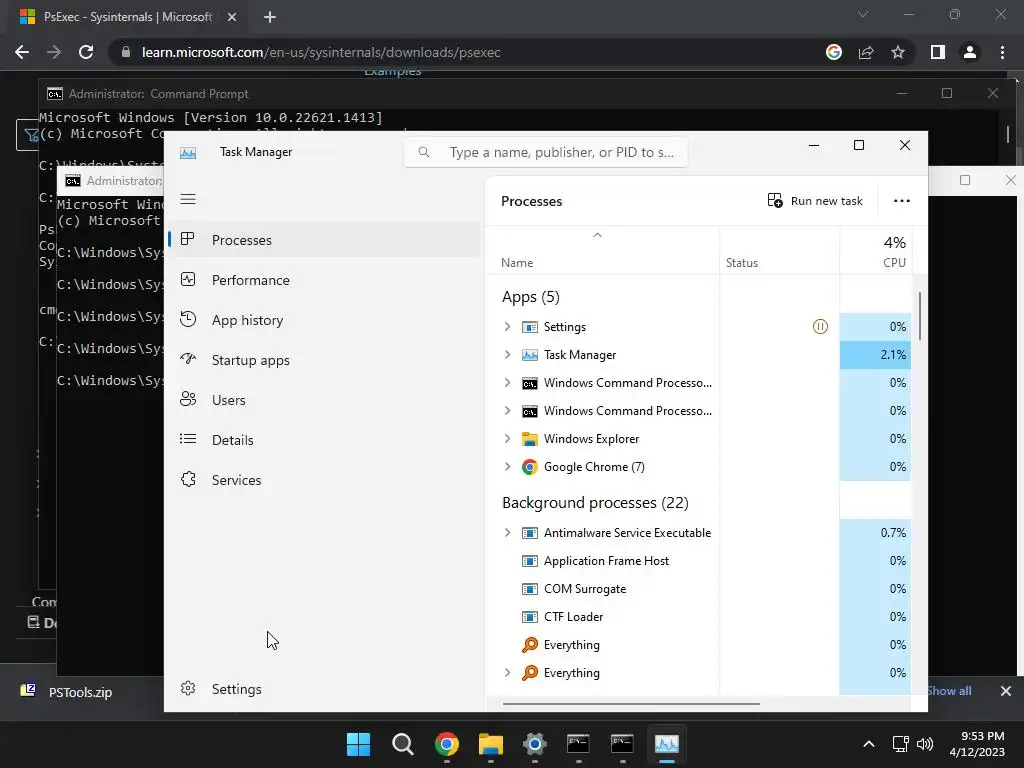Click the process list horizontal scrollbar
1024x768 pixels.
coord(631,704)
